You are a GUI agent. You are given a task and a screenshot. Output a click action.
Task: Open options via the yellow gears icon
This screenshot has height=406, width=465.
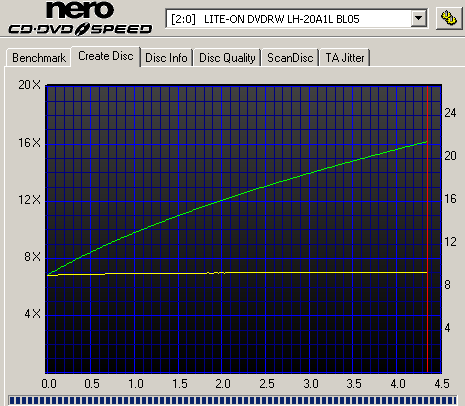[449, 18]
